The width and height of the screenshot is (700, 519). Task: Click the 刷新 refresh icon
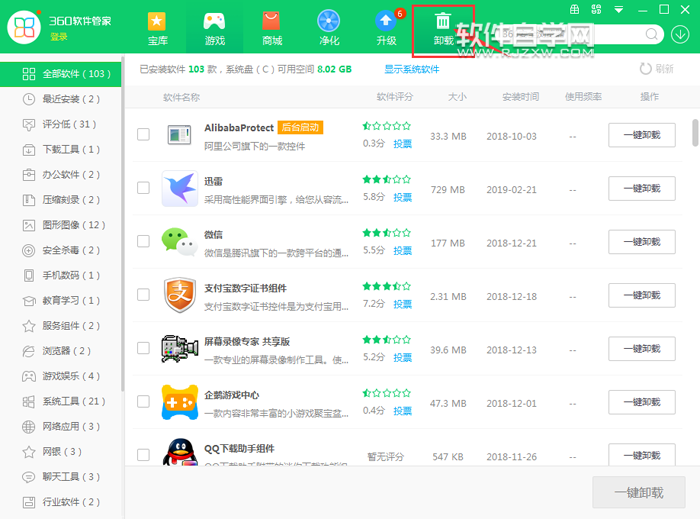(645, 69)
